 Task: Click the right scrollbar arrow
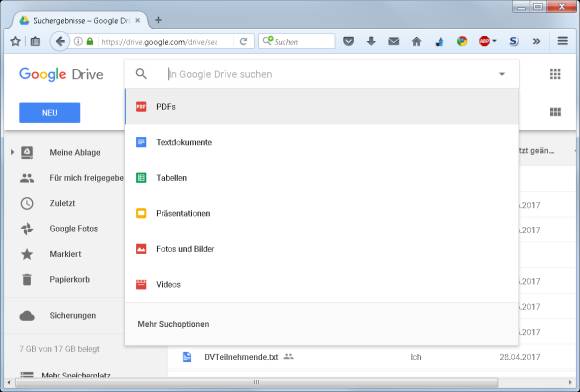pyautogui.click(x=570, y=382)
